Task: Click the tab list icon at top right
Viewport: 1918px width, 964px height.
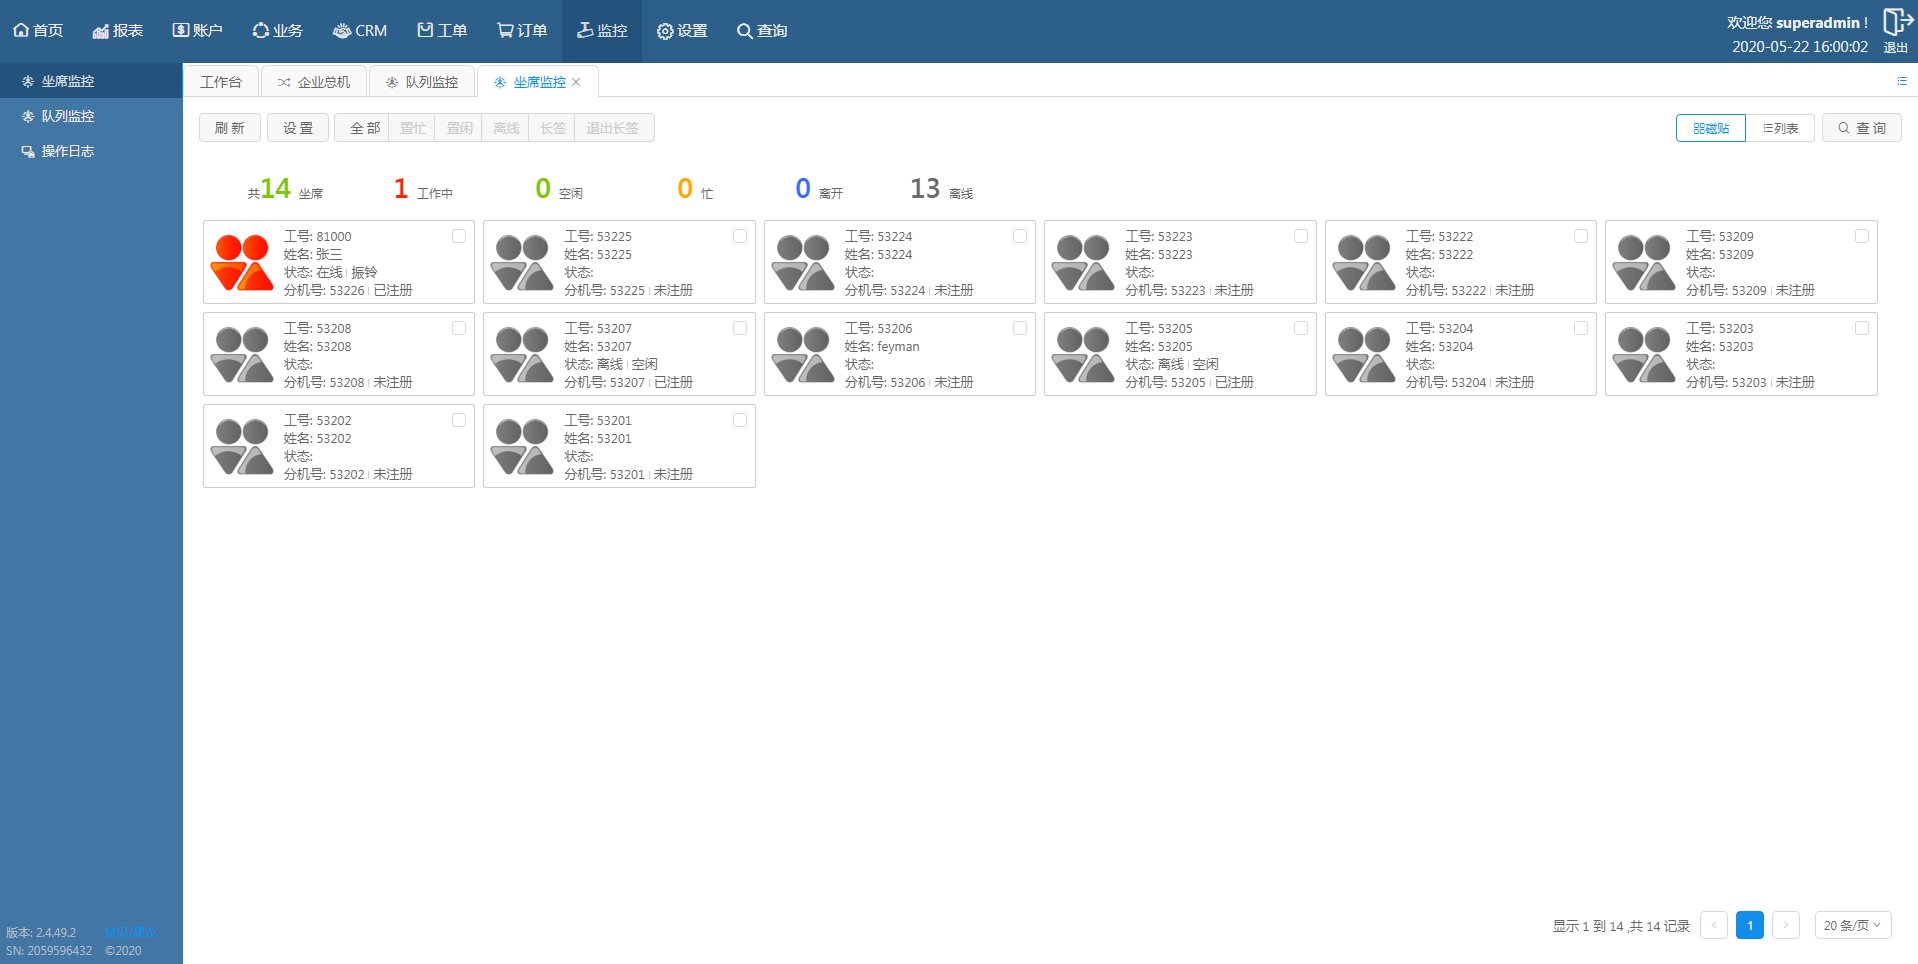Action: coord(1901,81)
